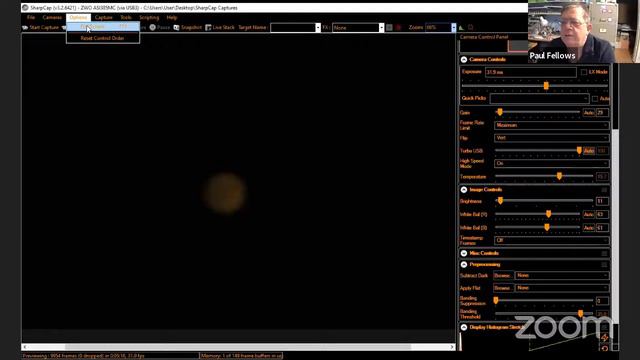The height and width of the screenshot is (360, 640).
Task: Click the Brightness value box
Action: (602, 201)
